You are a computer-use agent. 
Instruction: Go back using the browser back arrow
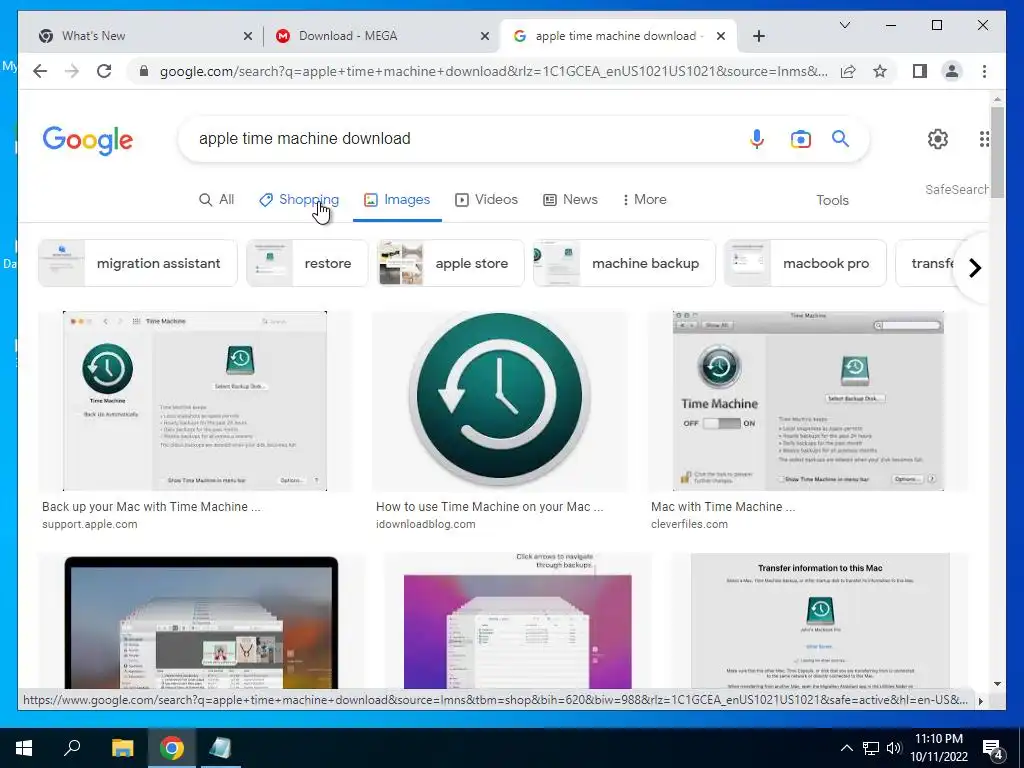40,71
